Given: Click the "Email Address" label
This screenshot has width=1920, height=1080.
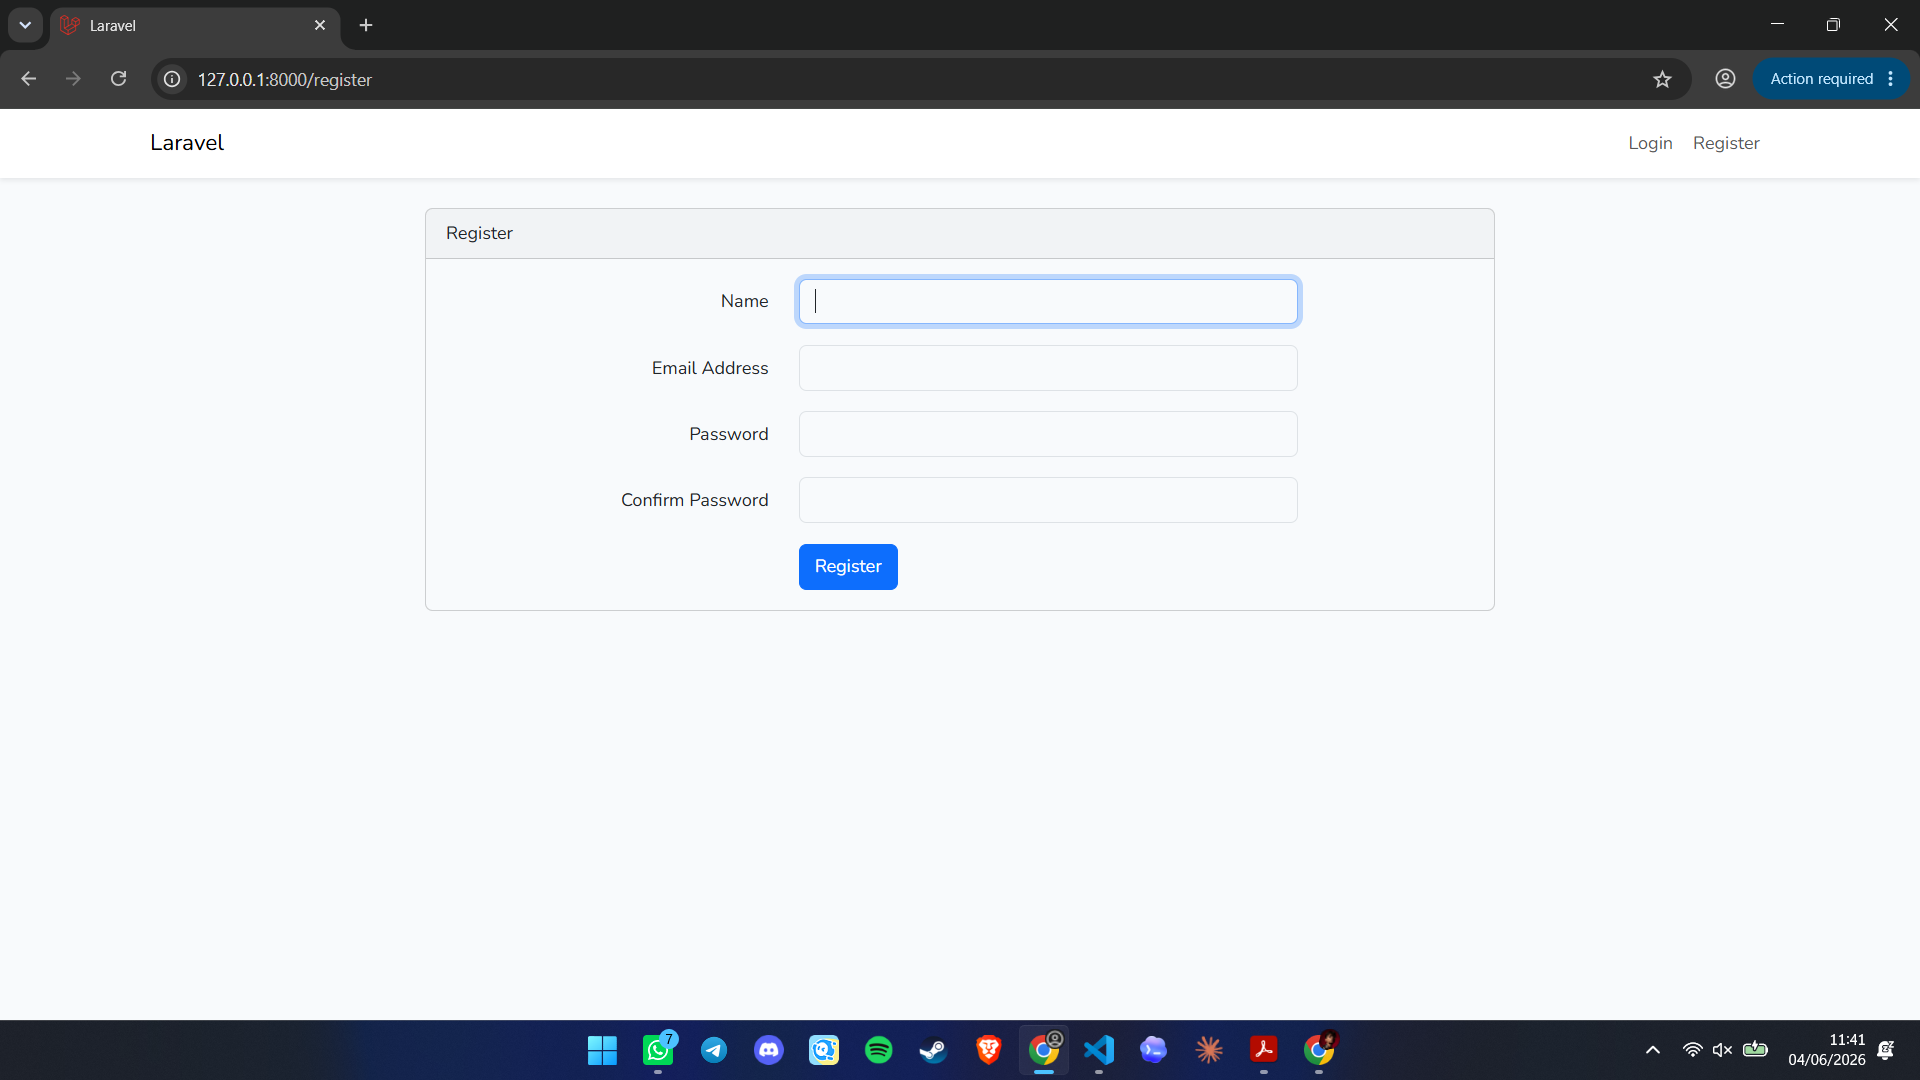Looking at the screenshot, I should (710, 368).
